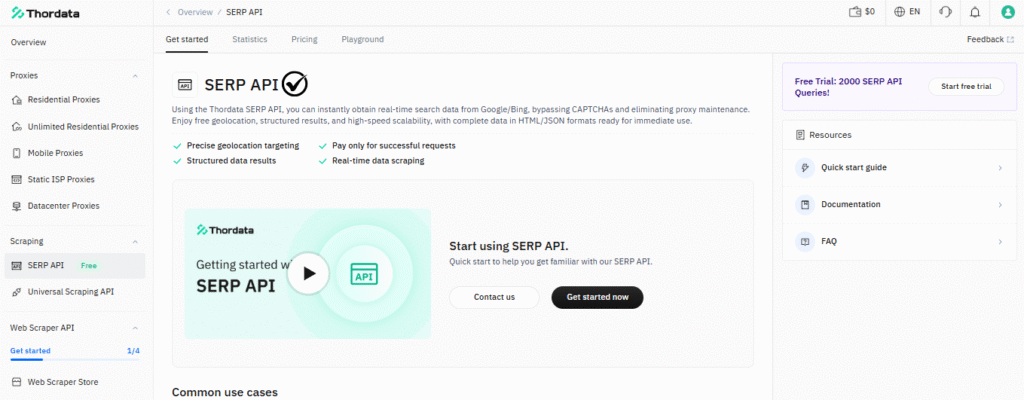
Task: Play the SERP API intro video
Action: click(308, 273)
